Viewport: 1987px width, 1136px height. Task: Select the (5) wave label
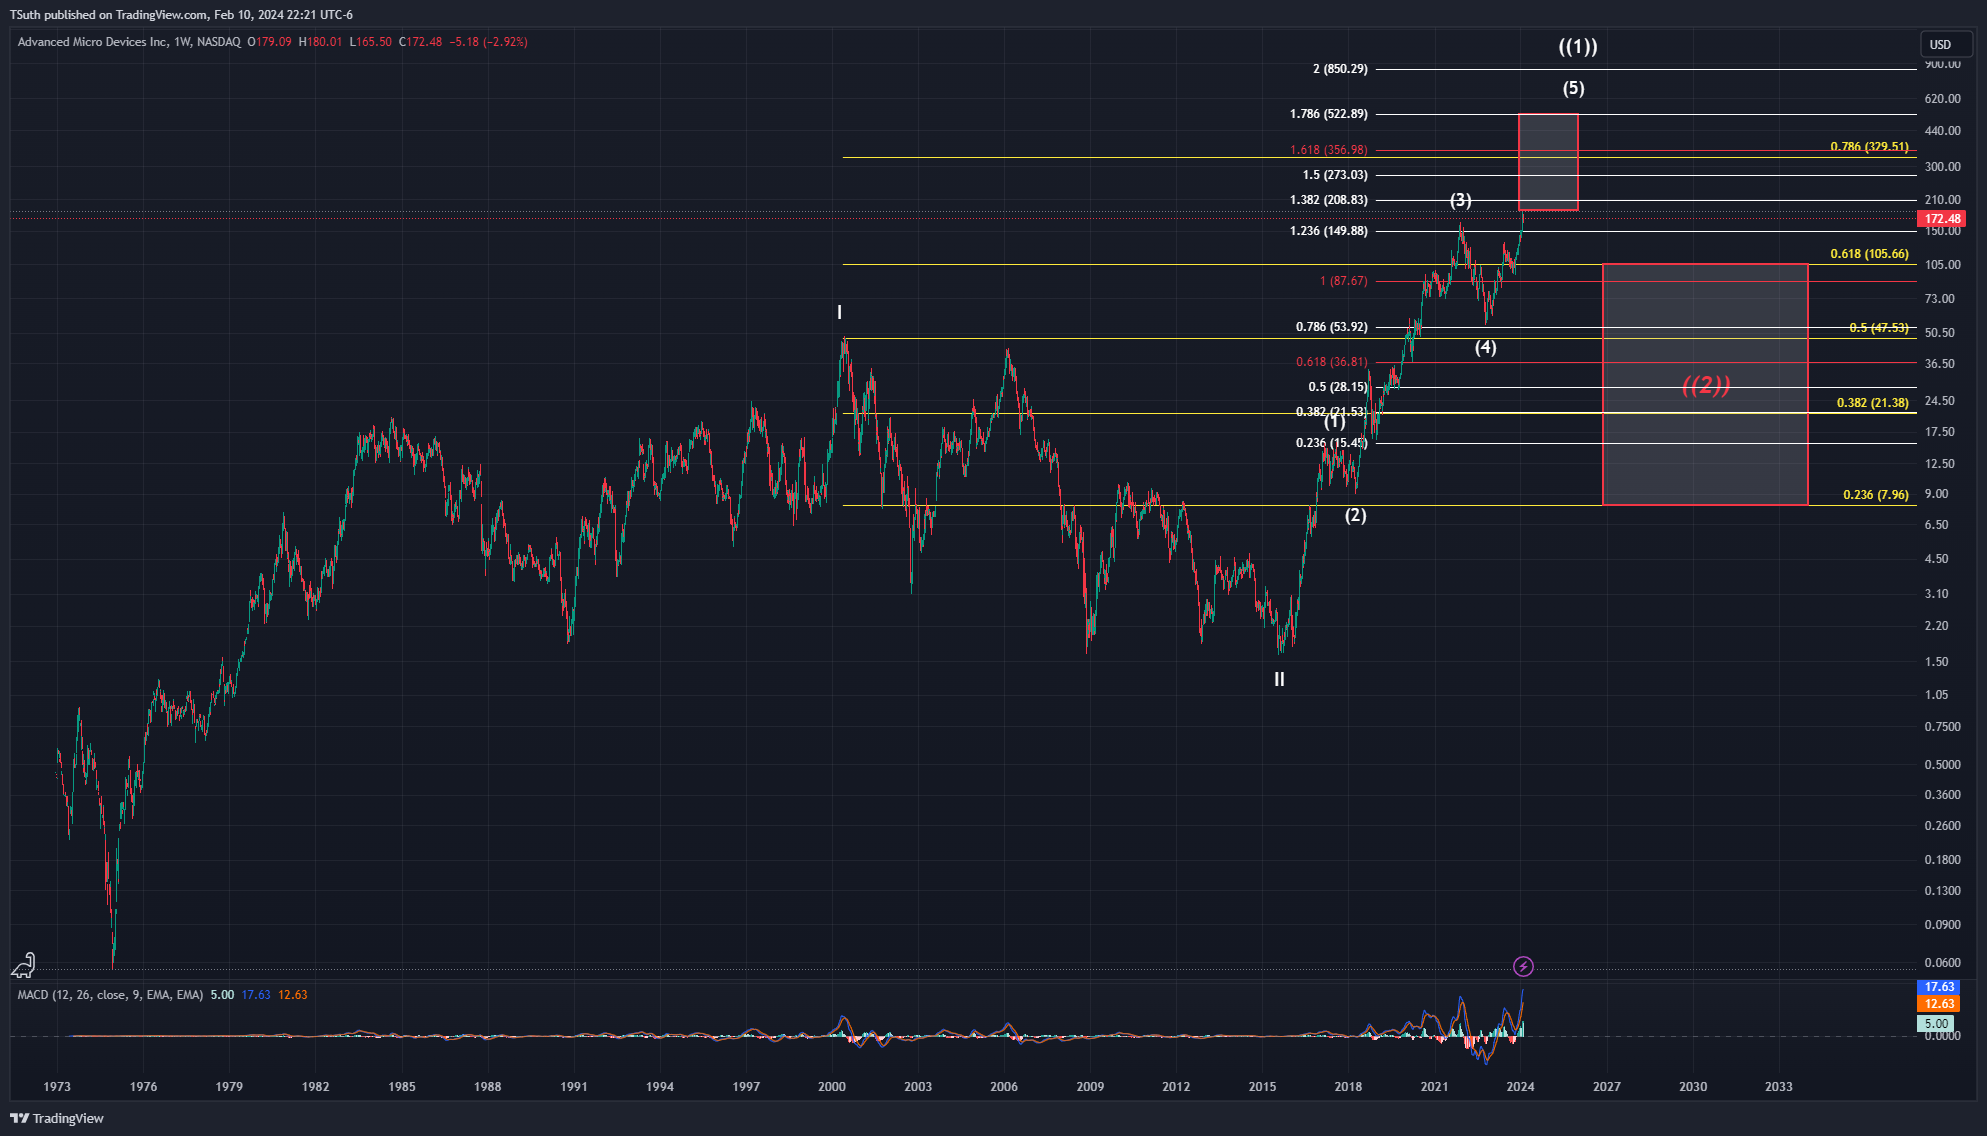coord(1573,88)
